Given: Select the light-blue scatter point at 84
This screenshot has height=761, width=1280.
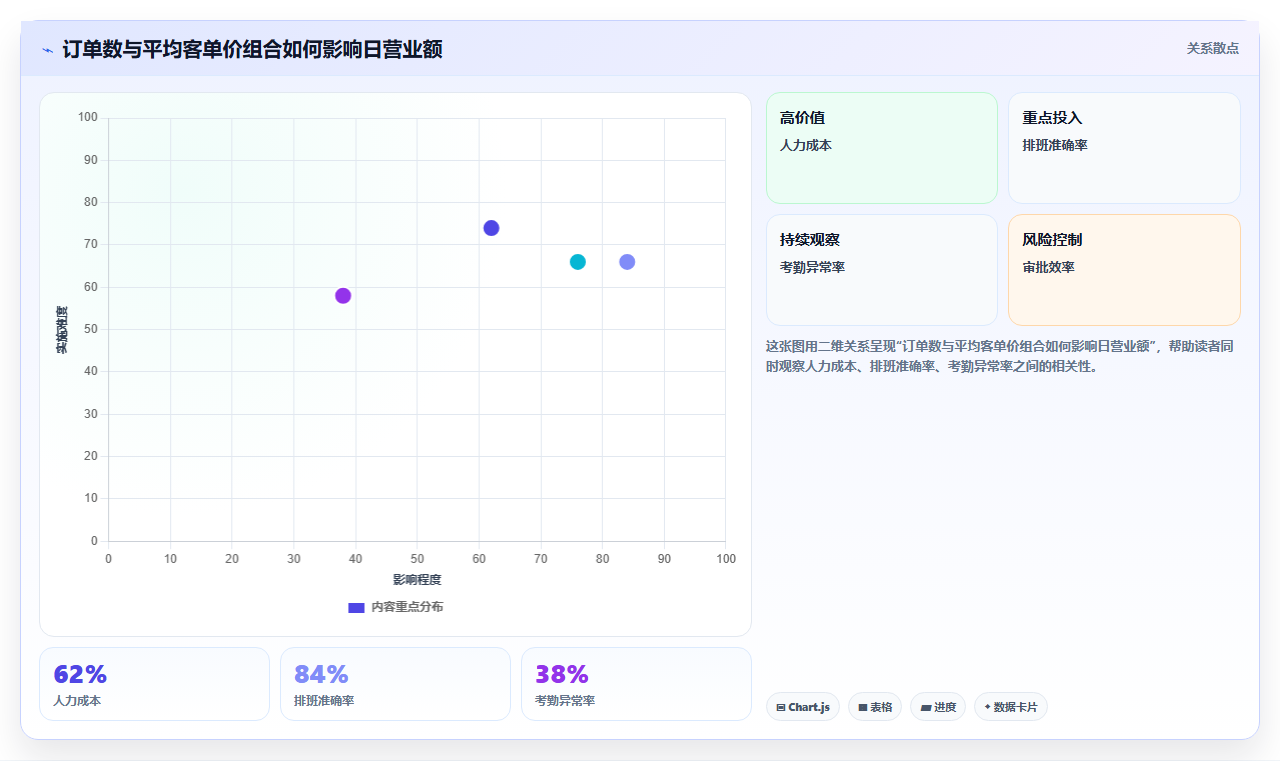Looking at the screenshot, I should [627, 262].
